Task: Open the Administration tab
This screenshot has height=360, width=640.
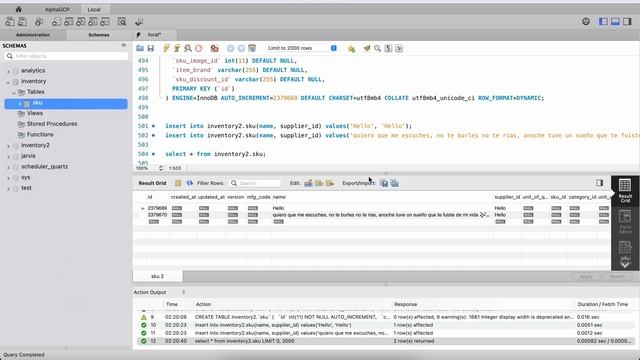Action: click(33, 35)
